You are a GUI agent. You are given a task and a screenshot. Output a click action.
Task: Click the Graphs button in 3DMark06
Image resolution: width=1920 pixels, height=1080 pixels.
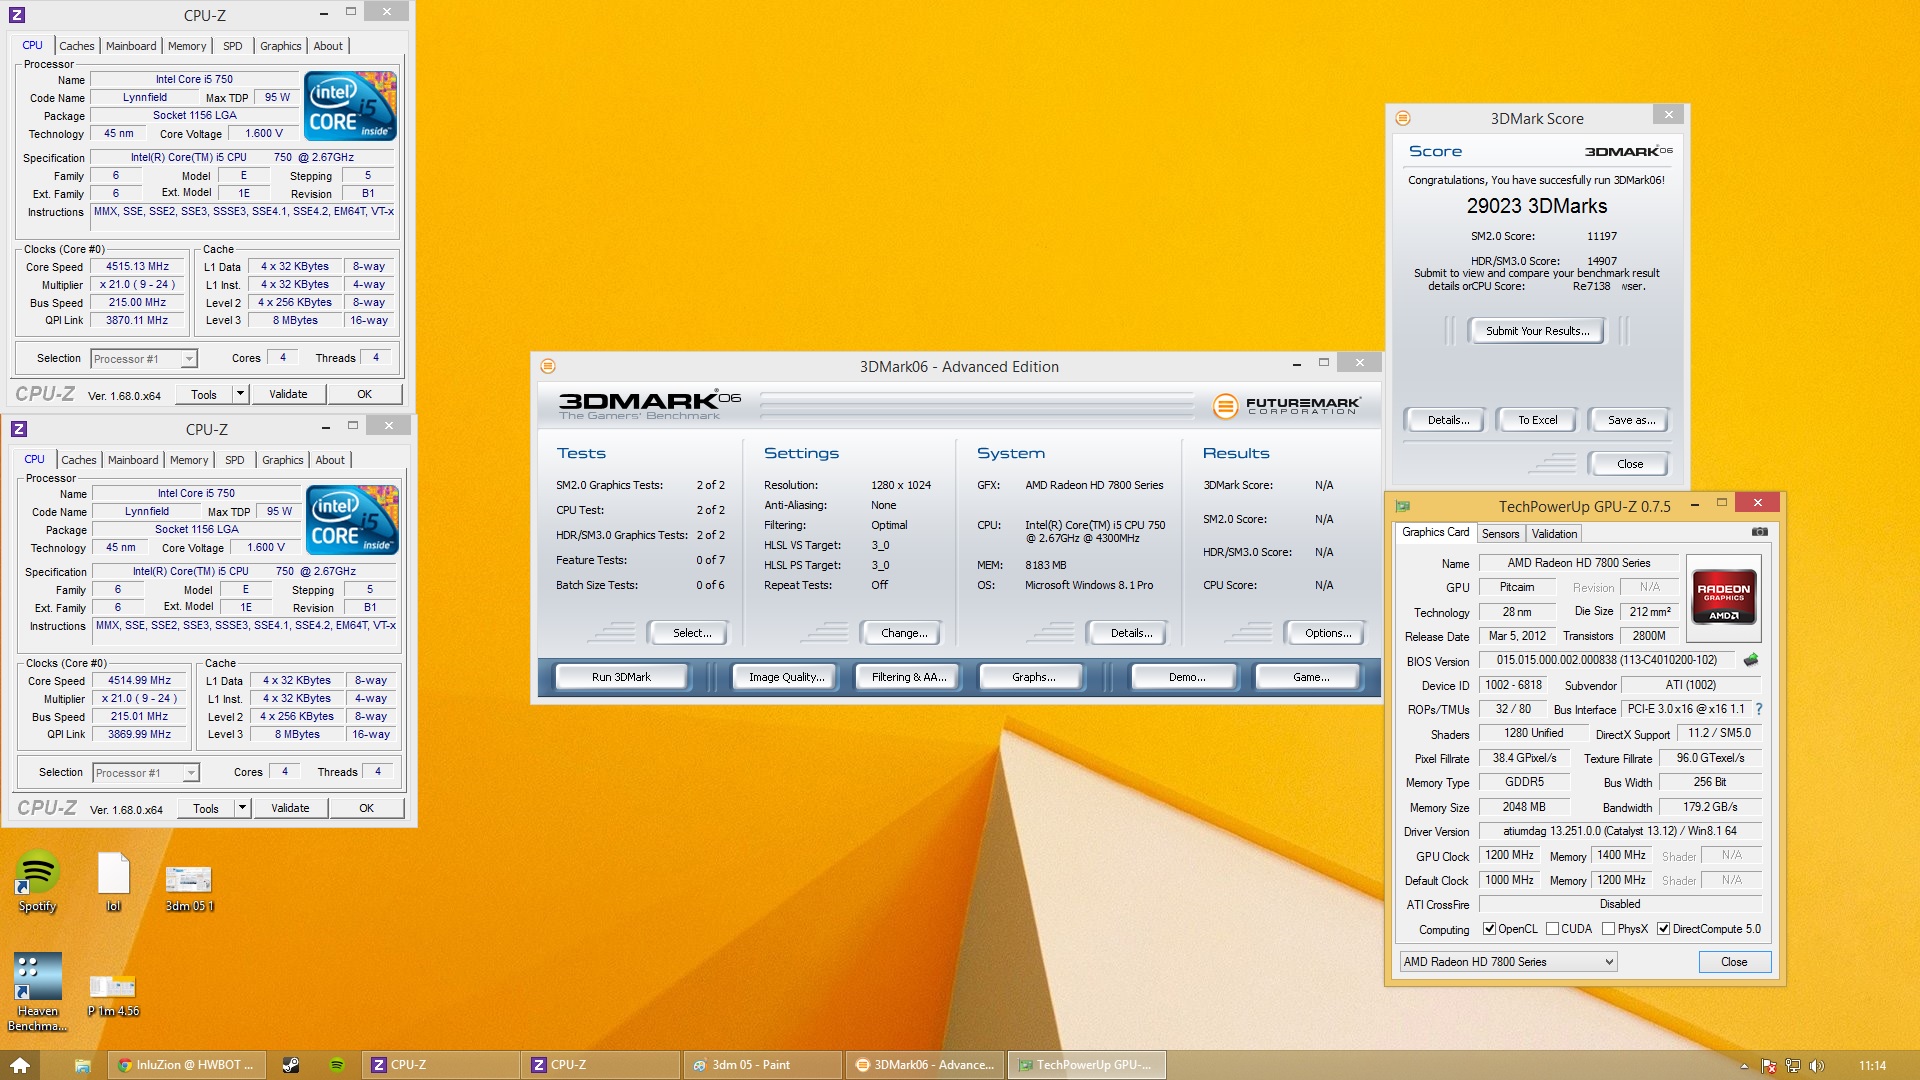(1033, 677)
